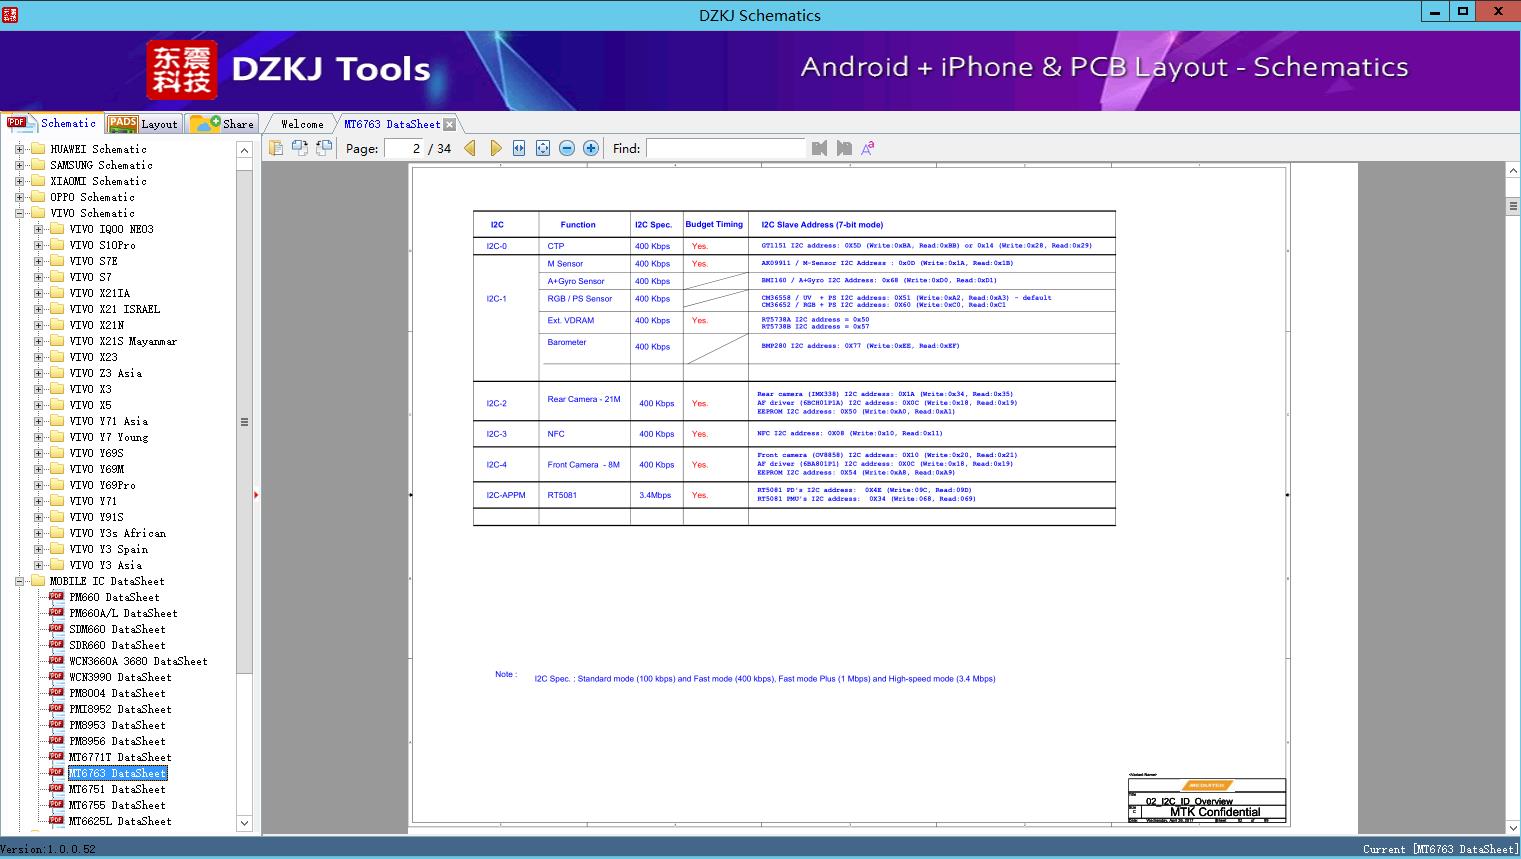Expand the SAMSUNG Schematic folder

click(x=19, y=165)
